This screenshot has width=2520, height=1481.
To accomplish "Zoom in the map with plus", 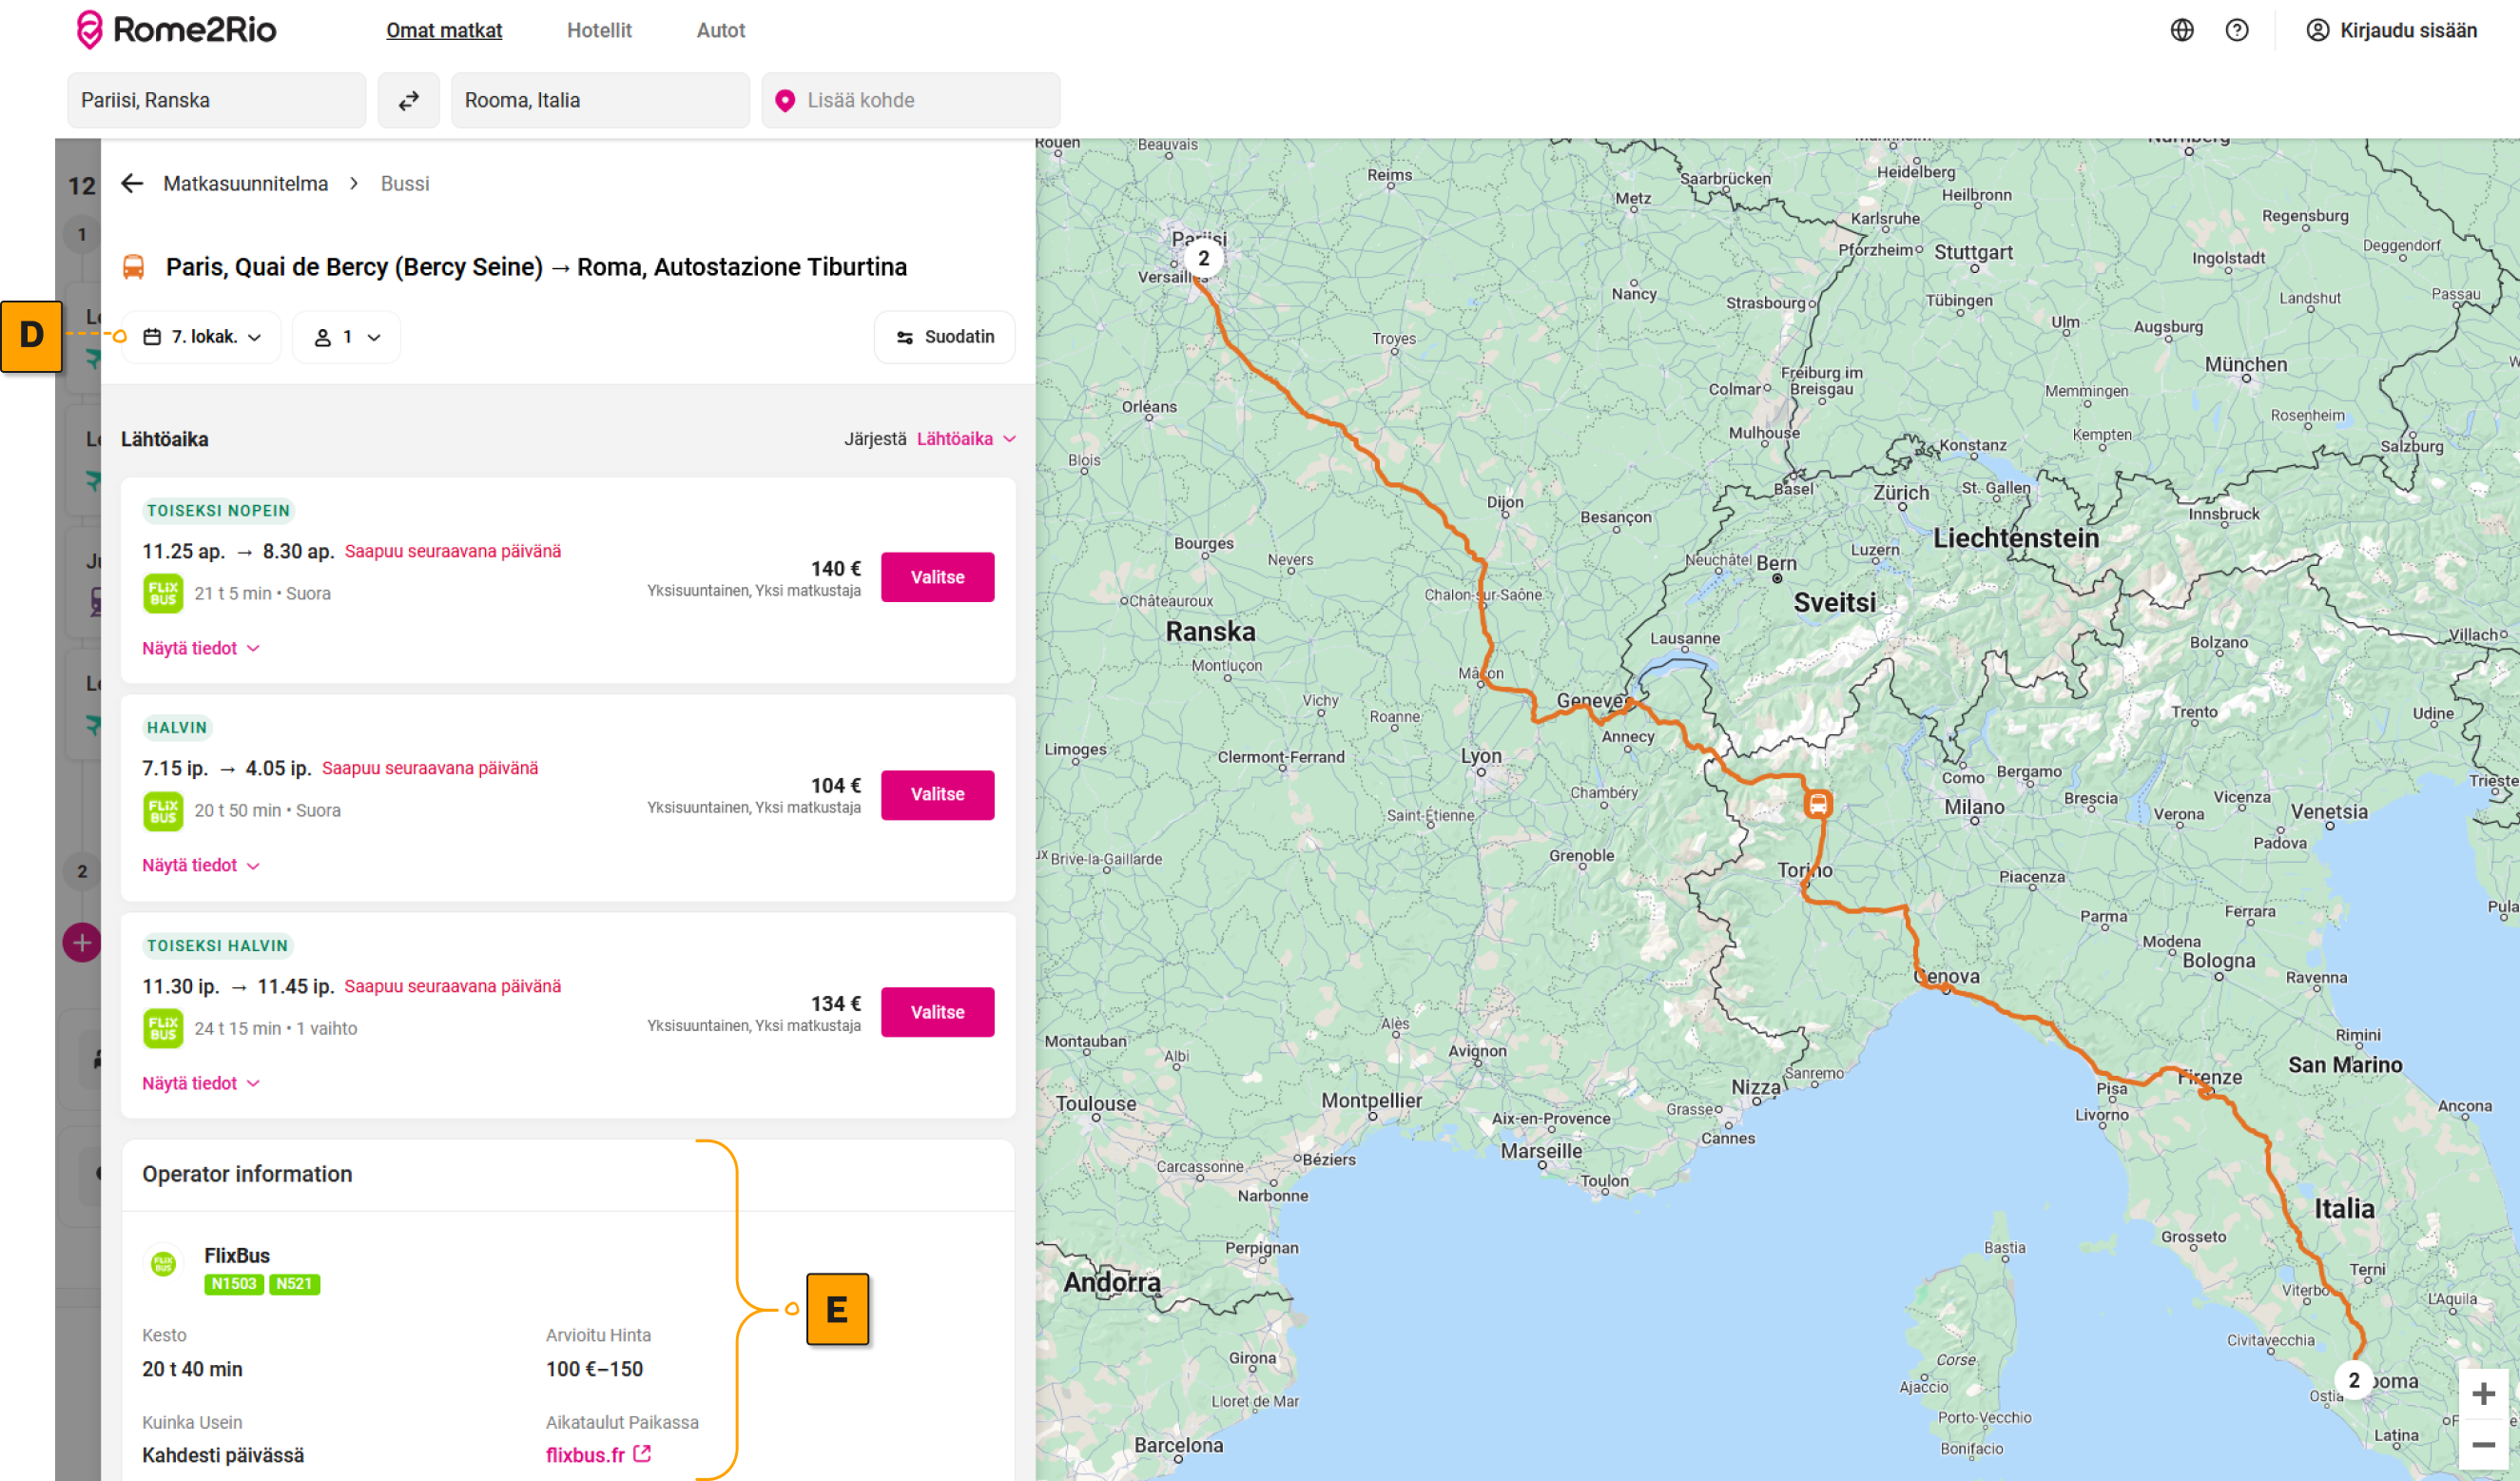I will (2483, 1394).
